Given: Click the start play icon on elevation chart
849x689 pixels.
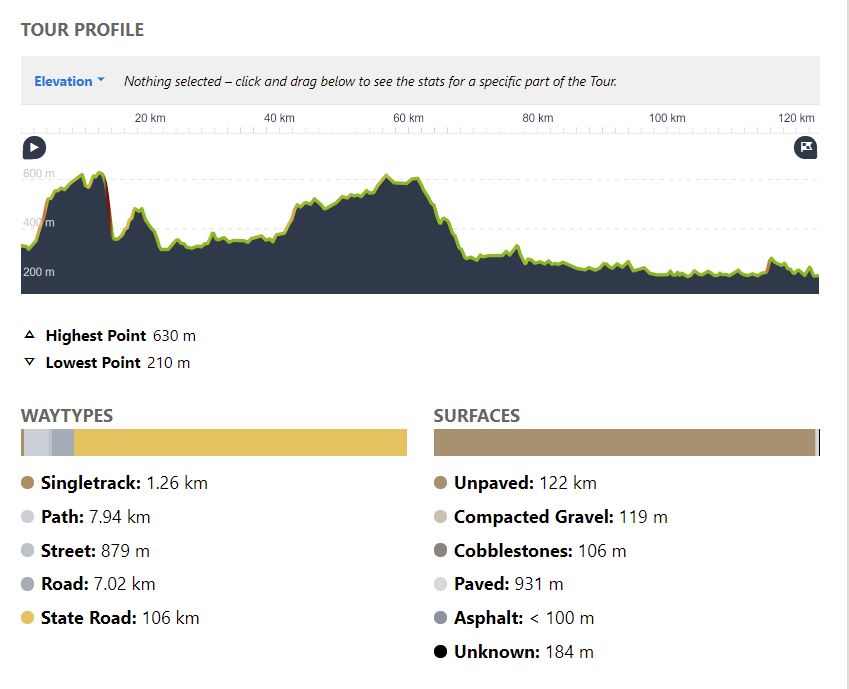Looking at the screenshot, I should pyautogui.click(x=34, y=148).
